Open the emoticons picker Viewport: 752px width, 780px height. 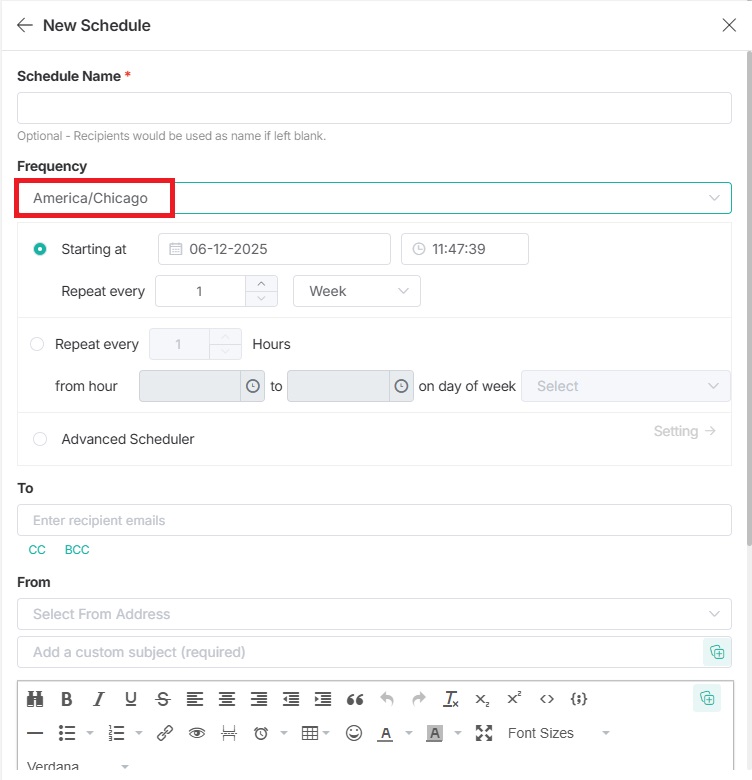(353, 733)
